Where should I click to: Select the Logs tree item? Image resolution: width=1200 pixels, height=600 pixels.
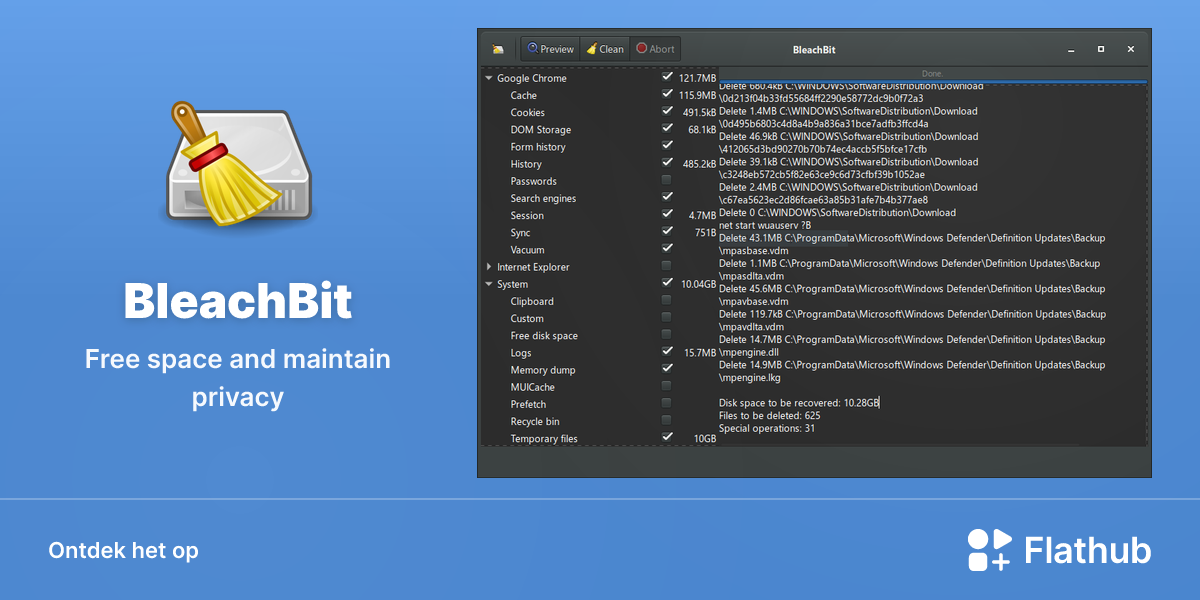pos(521,353)
